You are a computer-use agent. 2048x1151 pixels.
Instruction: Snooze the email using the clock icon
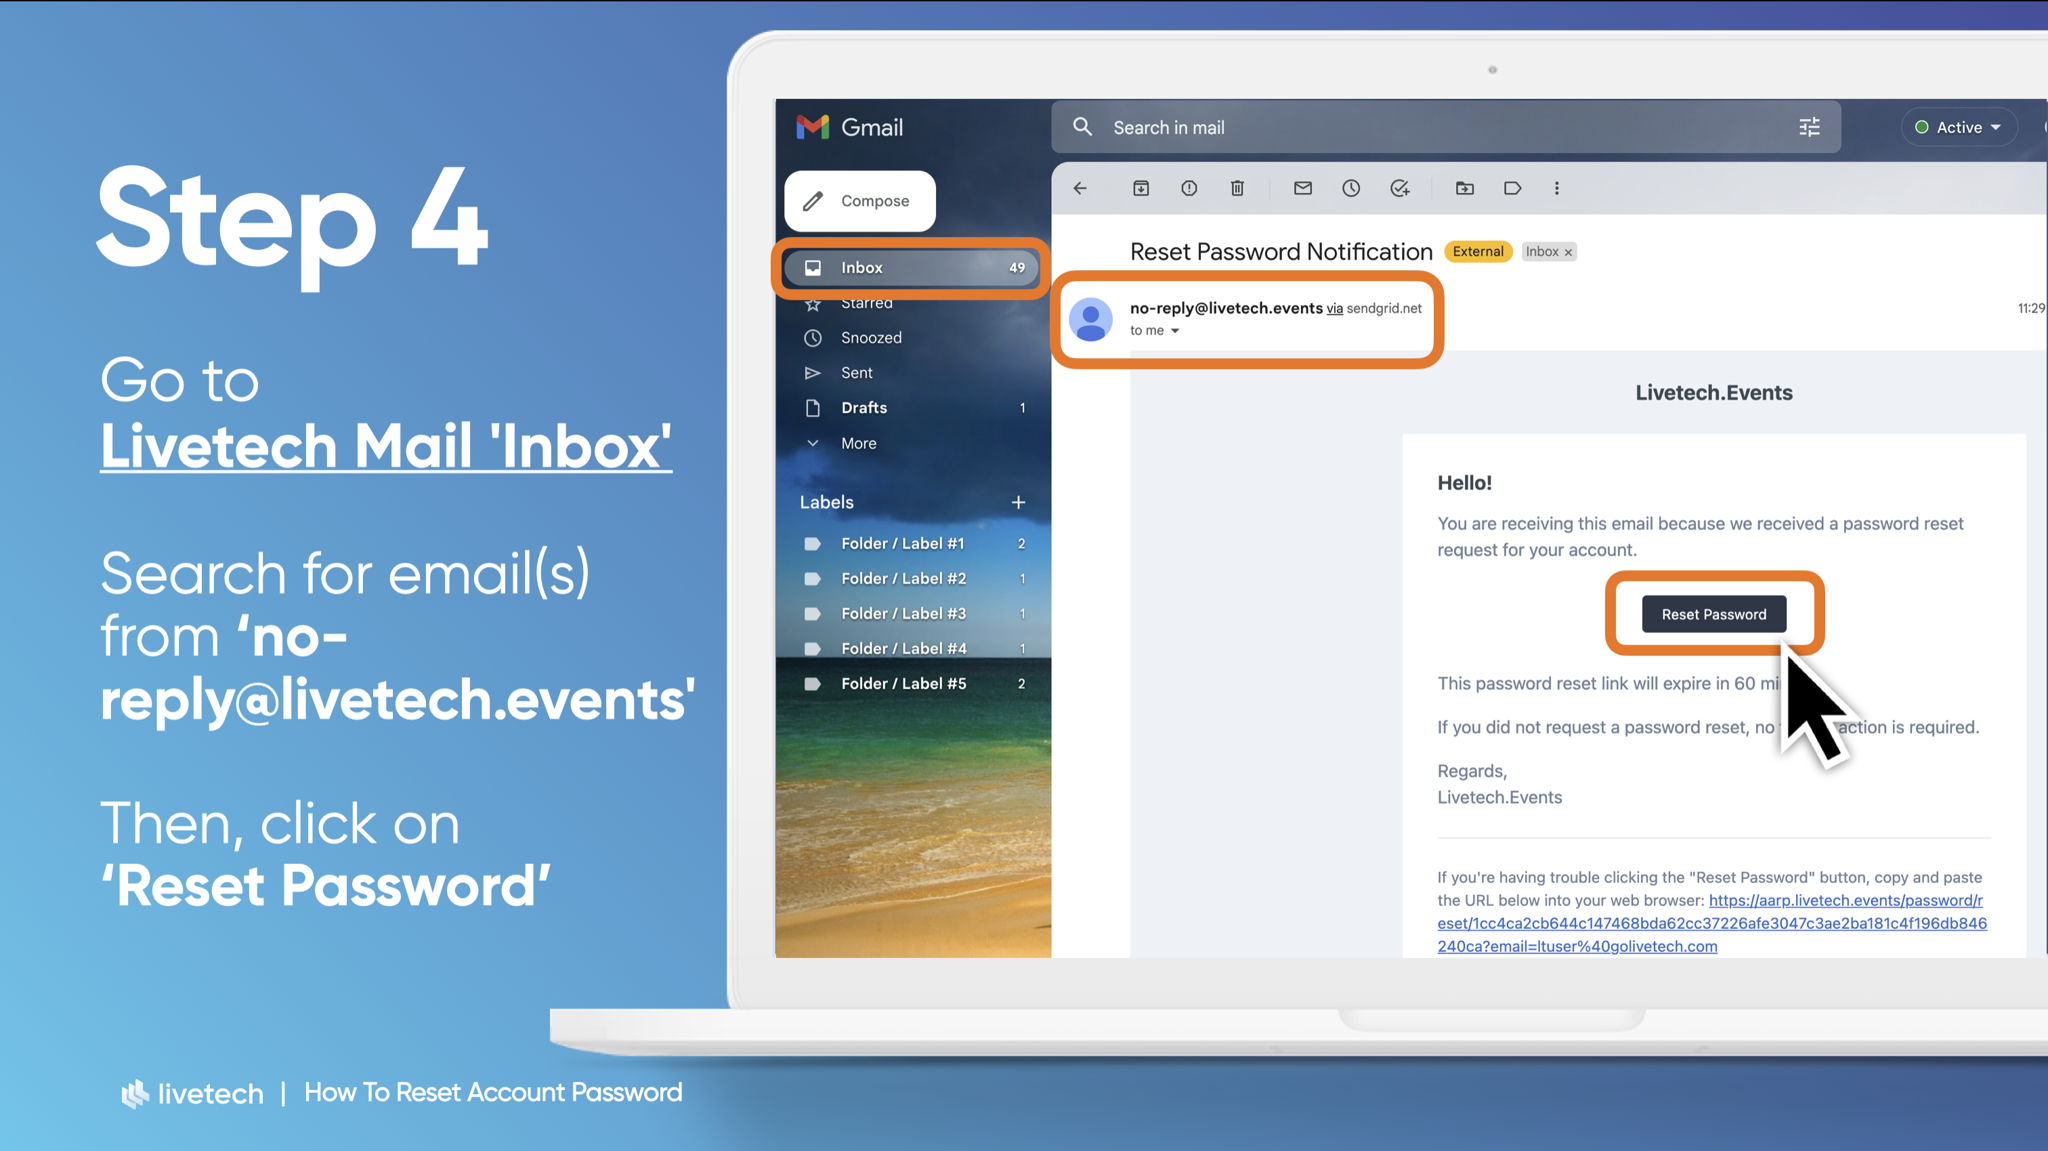[1351, 188]
